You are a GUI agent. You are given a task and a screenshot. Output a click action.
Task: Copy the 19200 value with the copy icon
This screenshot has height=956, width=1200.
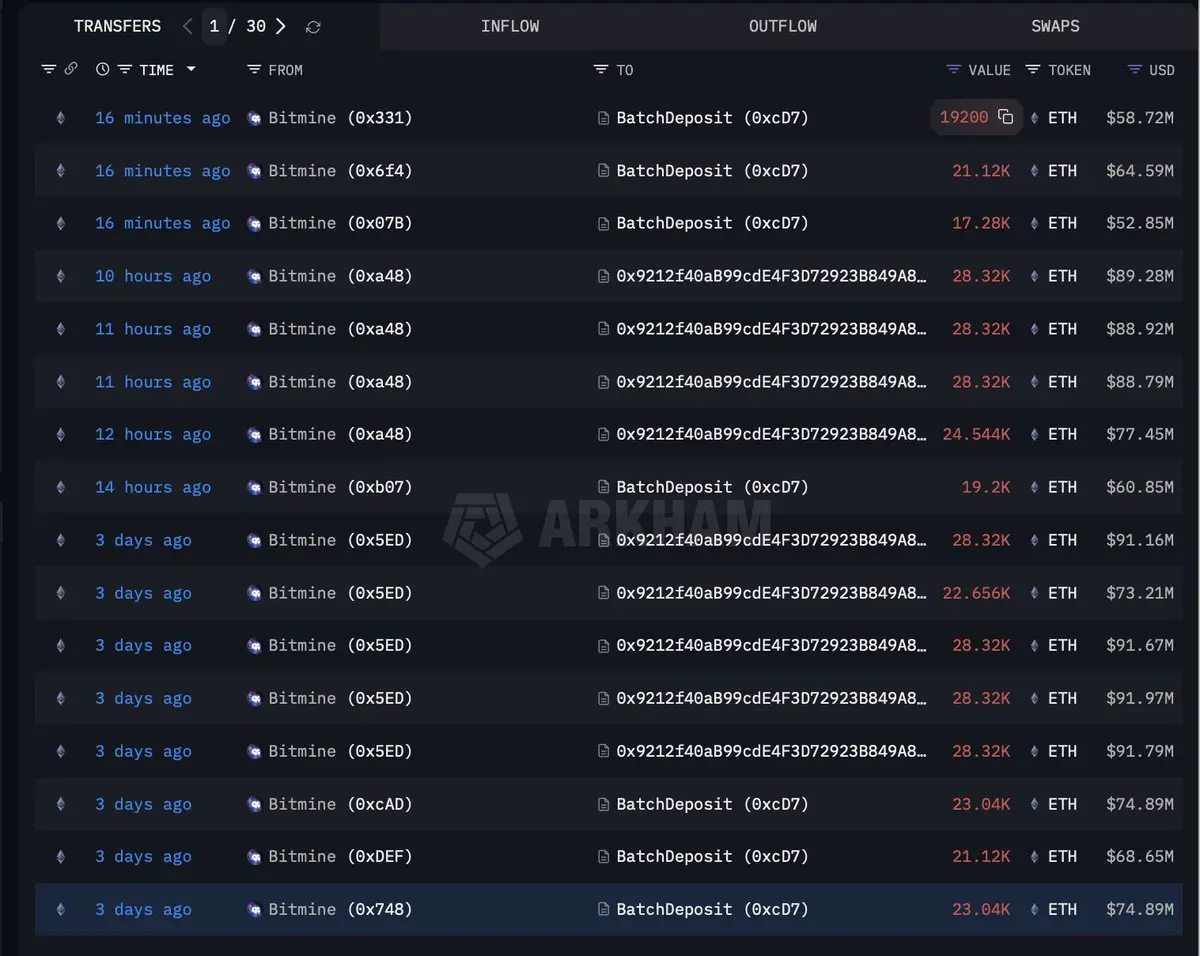click(x=1006, y=117)
